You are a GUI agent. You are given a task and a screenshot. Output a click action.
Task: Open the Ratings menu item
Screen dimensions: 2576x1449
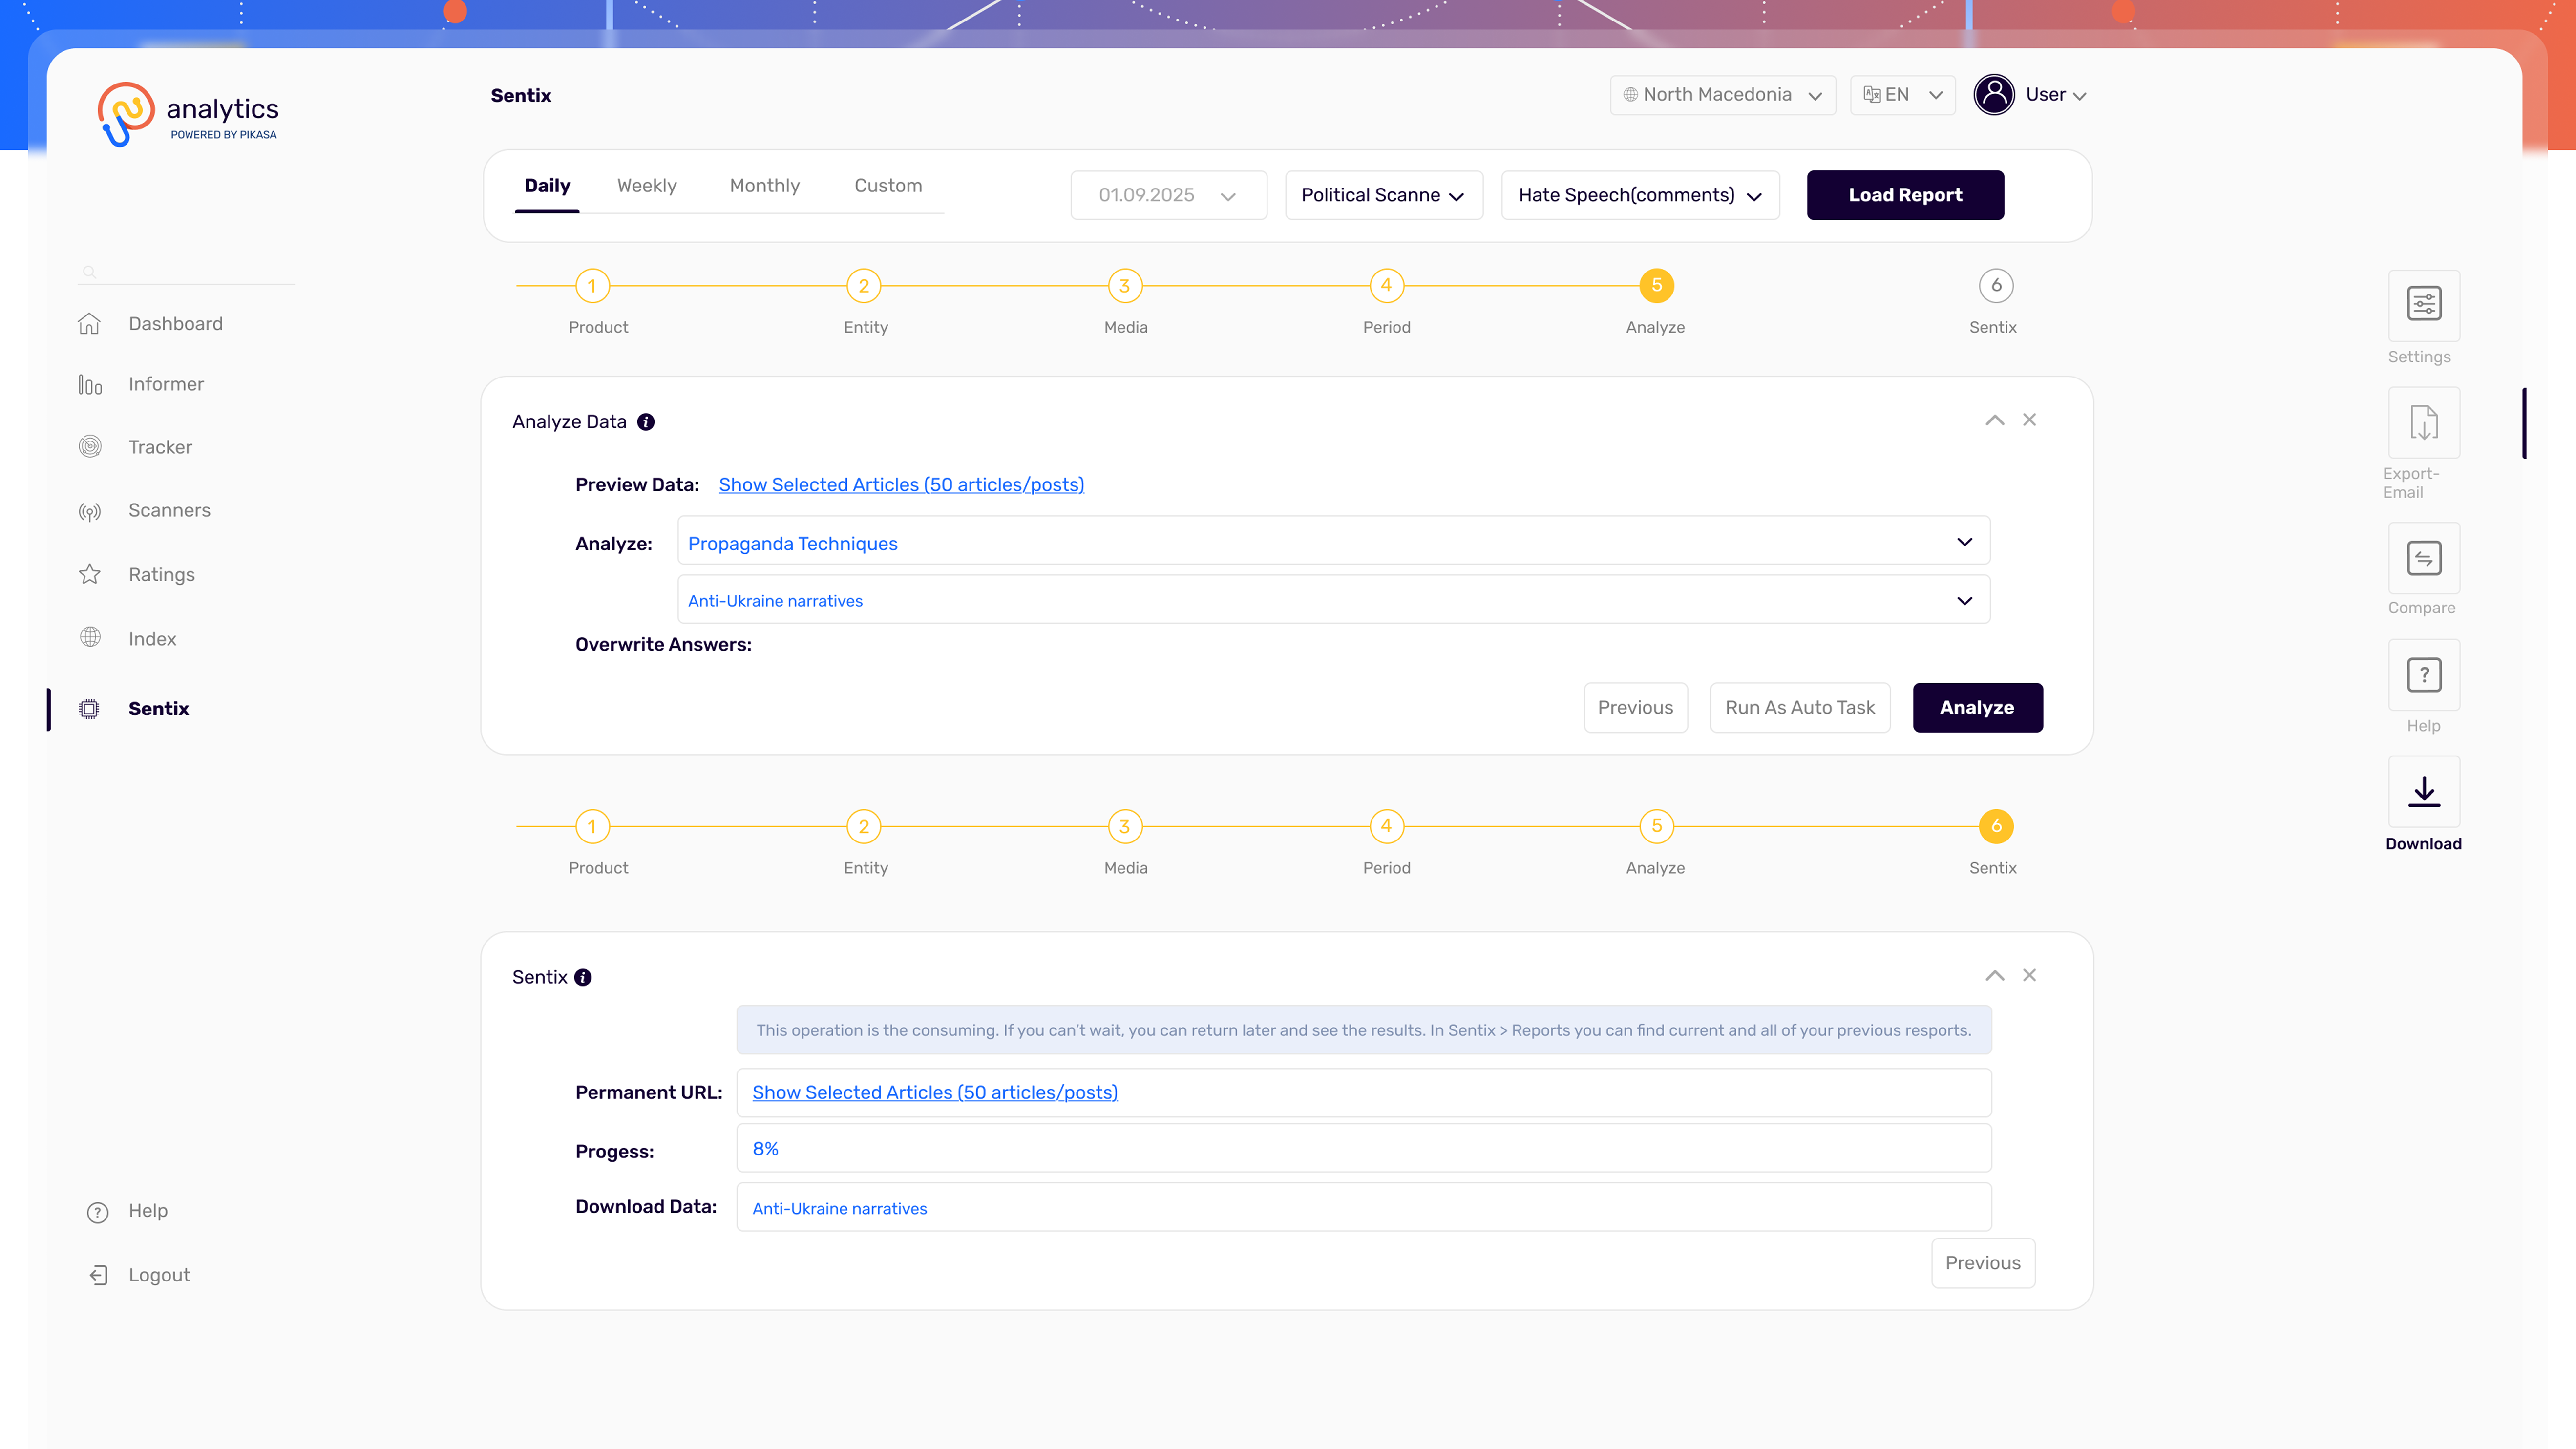pyautogui.click(x=161, y=575)
